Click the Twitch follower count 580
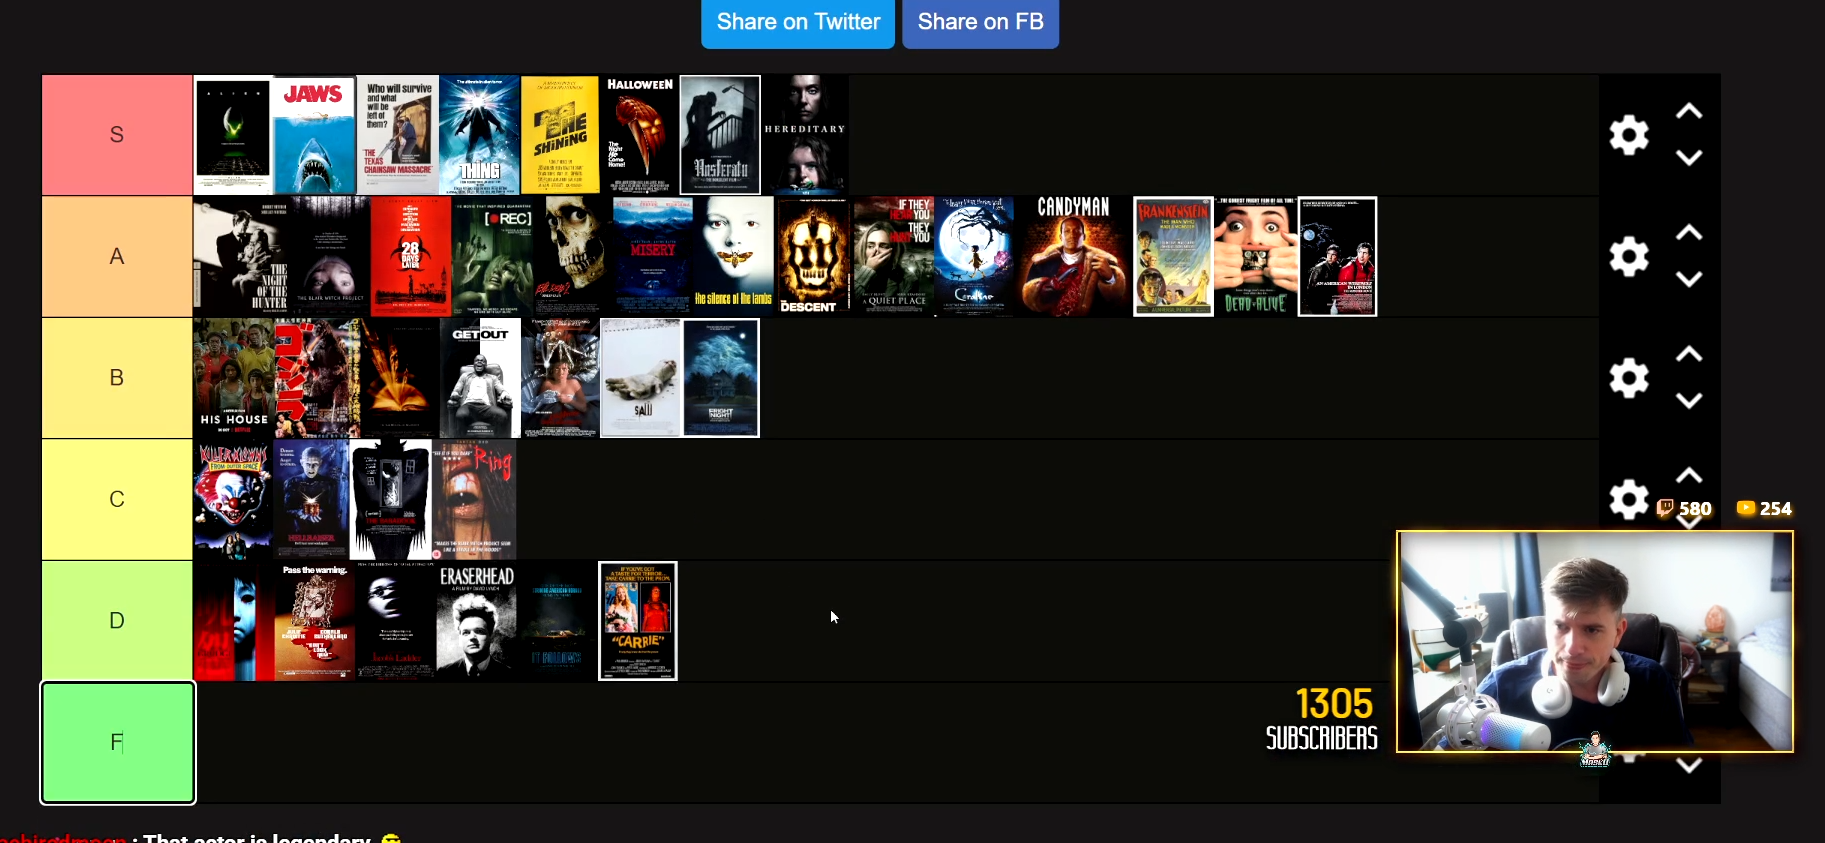Image resolution: width=1825 pixels, height=843 pixels. click(x=1684, y=508)
